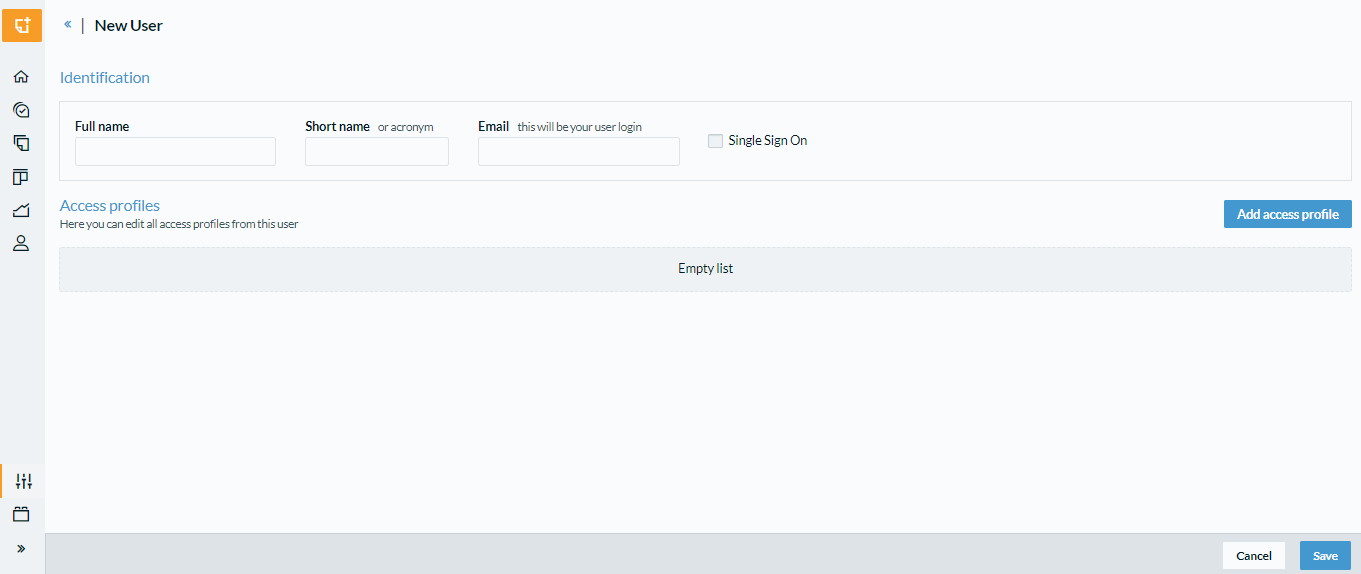The image size is (1361, 574).
Task: Focus the Email input field
Action: coord(579,151)
